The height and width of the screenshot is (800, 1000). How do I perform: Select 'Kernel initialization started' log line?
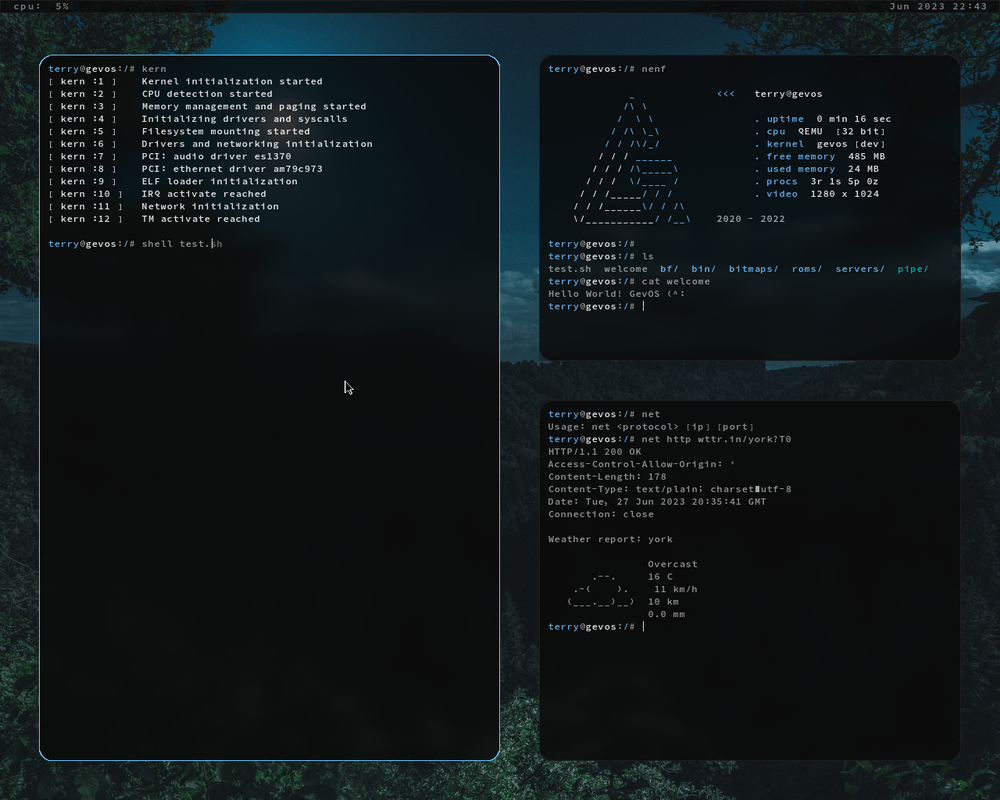tap(232, 82)
